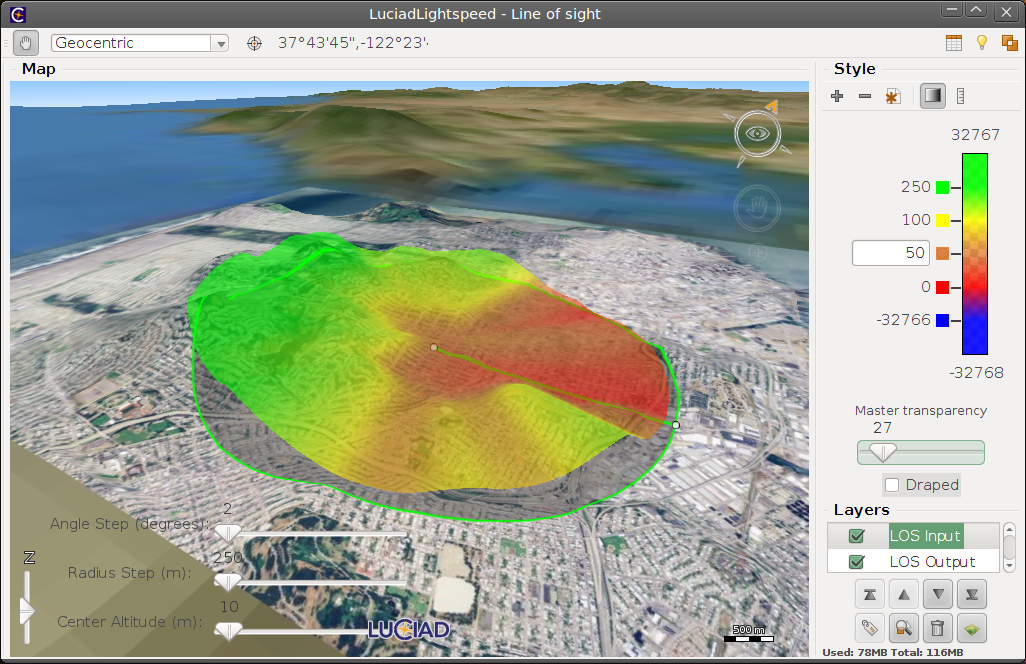Viewport: 1026px width, 664px height.
Task: Click the lightbulb lighting icon
Action: (x=982, y=43)
